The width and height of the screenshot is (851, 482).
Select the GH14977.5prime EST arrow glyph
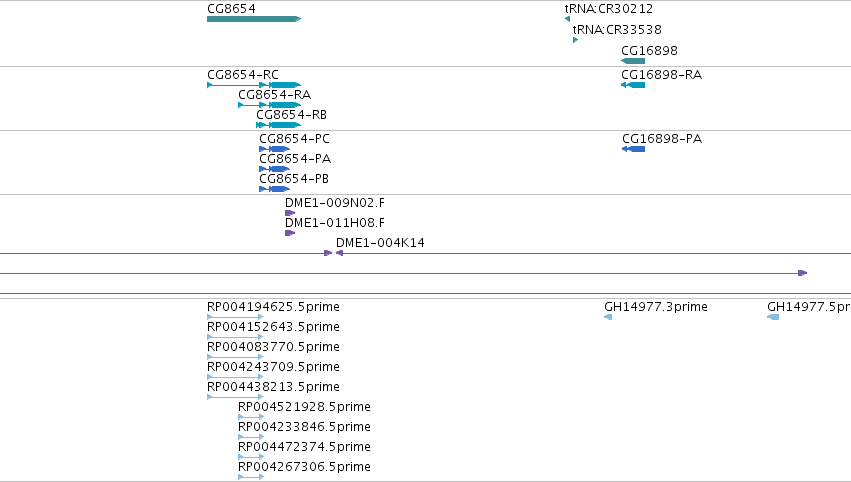(x=773, y=317)
